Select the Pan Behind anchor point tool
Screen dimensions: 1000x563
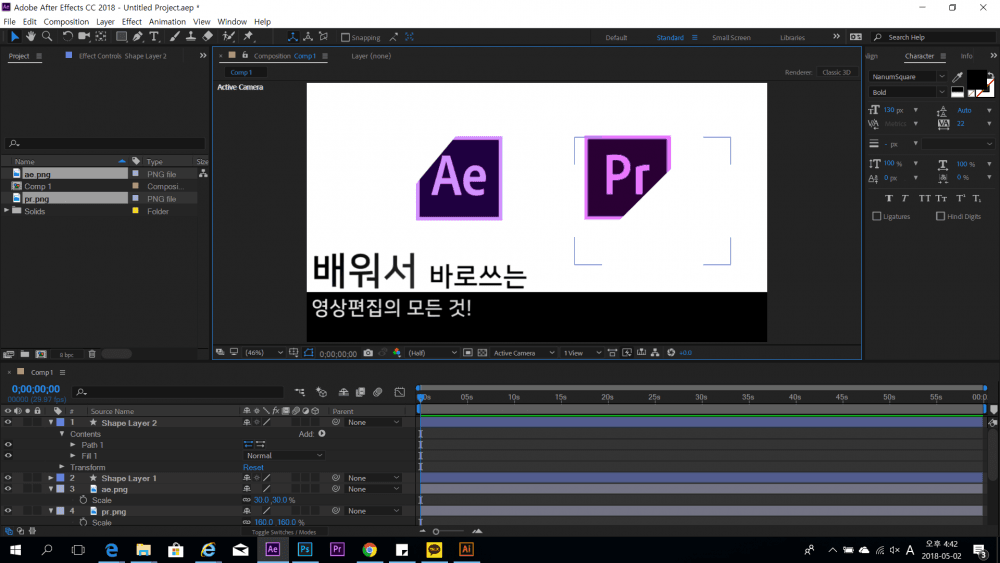pyautogui.click(x=101, y=37)
